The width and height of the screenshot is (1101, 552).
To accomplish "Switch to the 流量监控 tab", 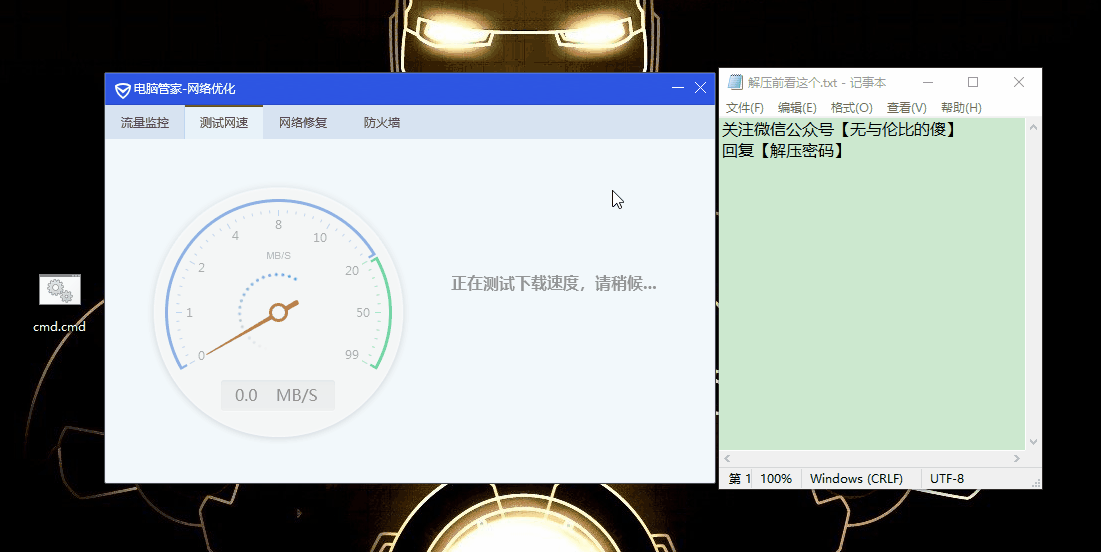I will pos(145,122).
